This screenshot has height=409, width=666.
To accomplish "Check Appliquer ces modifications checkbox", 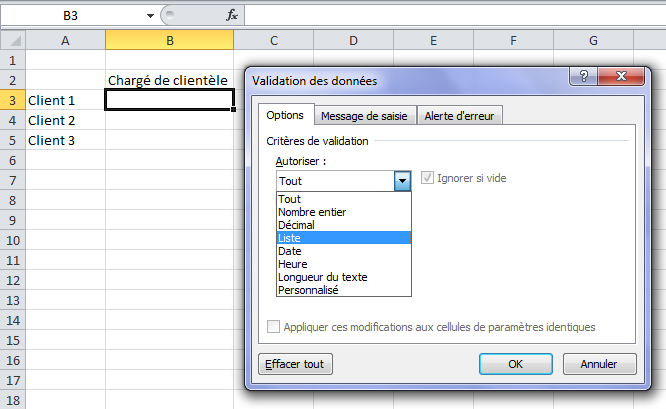I will (x=274, y=327).
